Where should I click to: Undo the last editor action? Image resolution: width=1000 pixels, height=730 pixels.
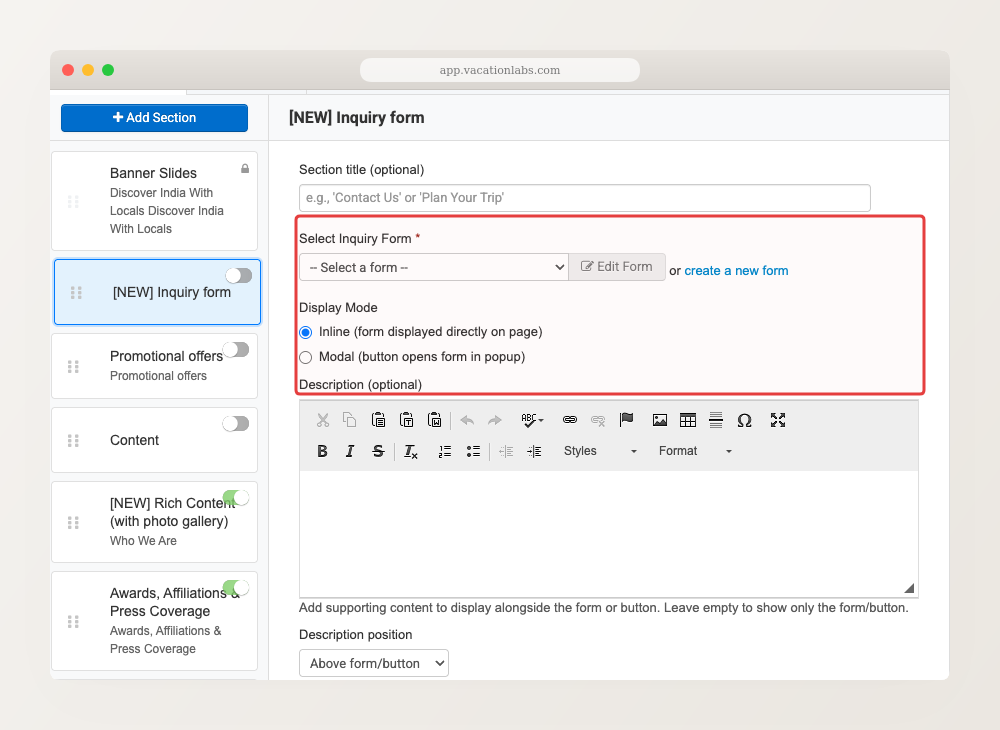point(467,420)
